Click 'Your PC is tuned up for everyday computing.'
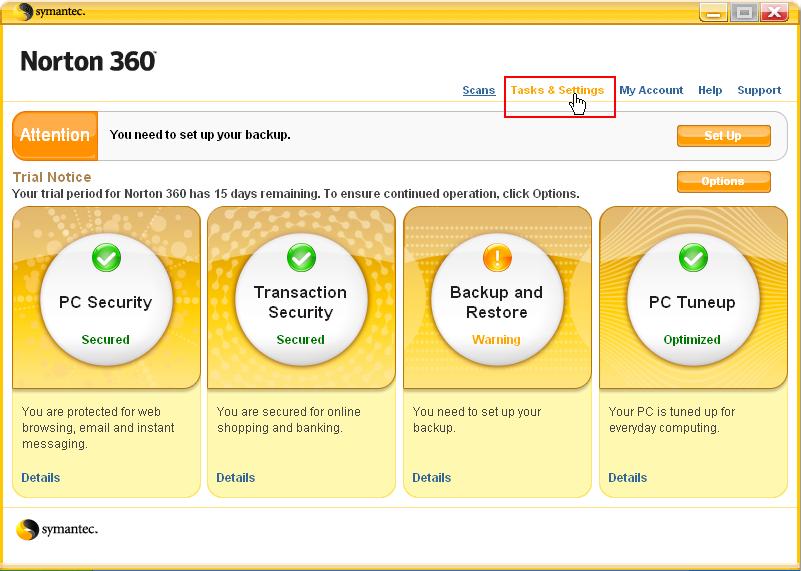The image size is (801, 571). [672, 420]
